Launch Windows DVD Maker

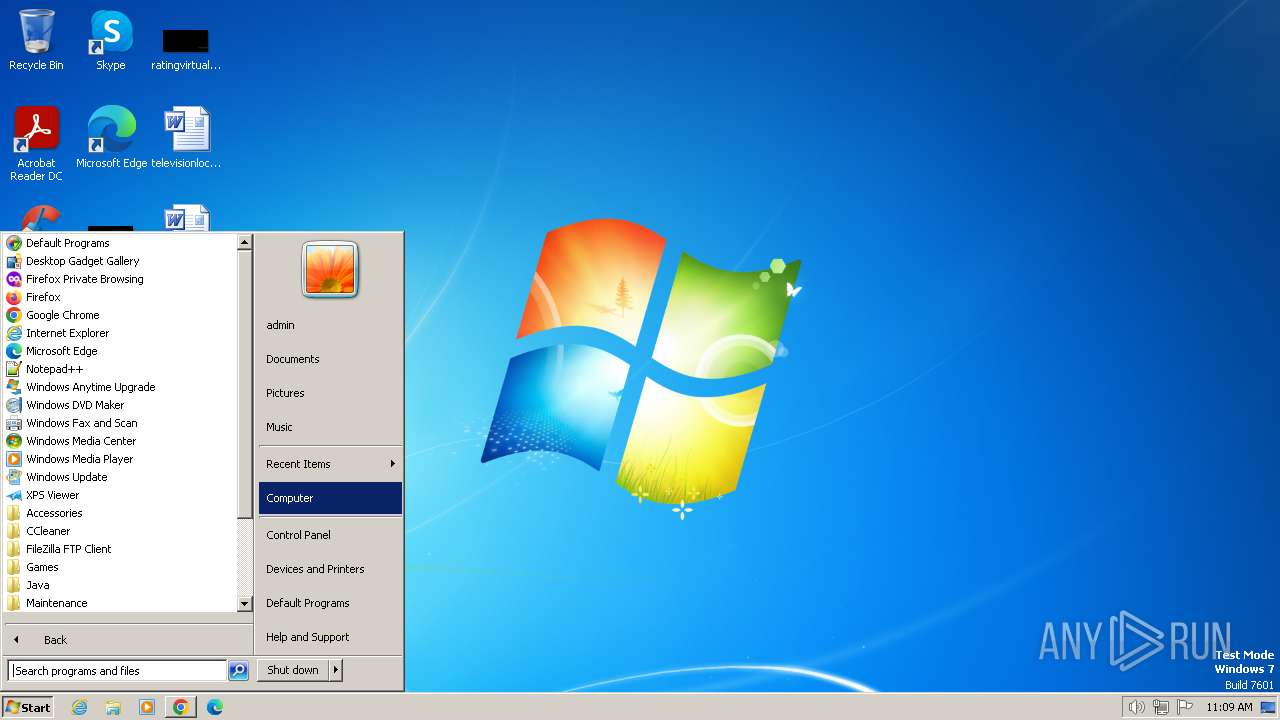coord(76,405)
